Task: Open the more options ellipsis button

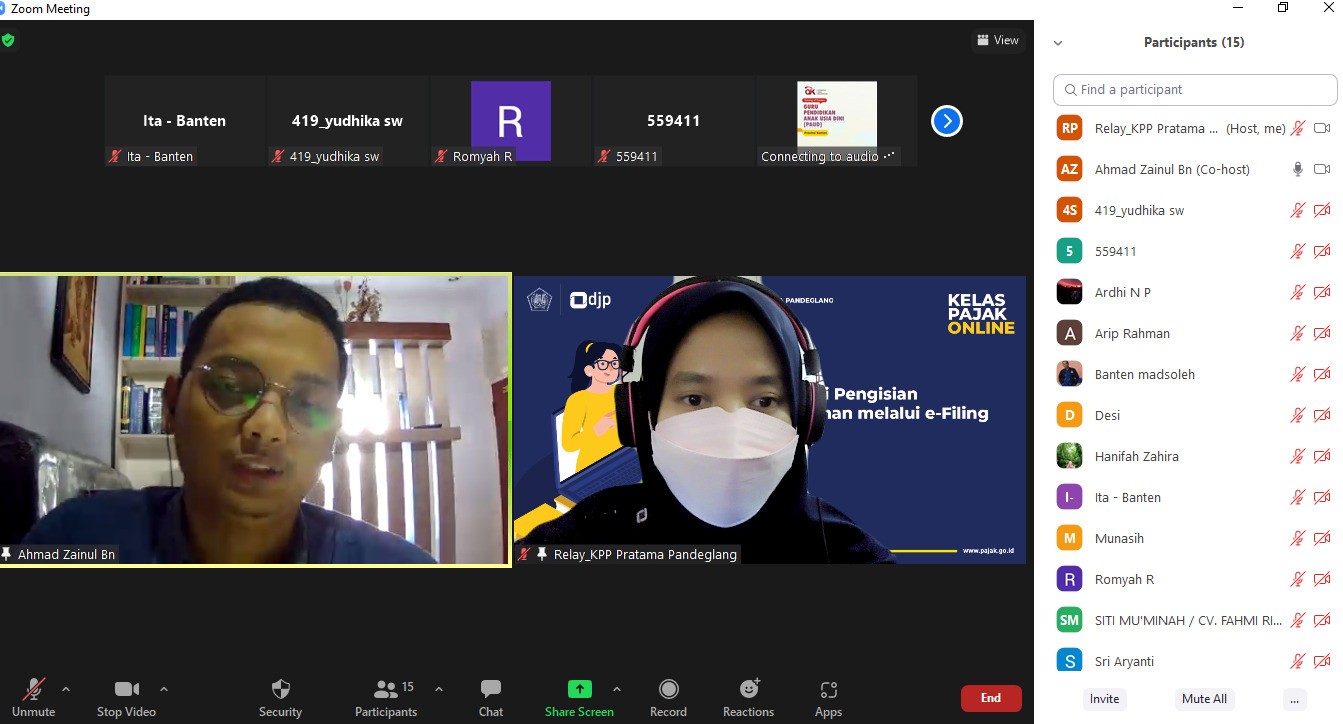Action: pos(1295,699)
